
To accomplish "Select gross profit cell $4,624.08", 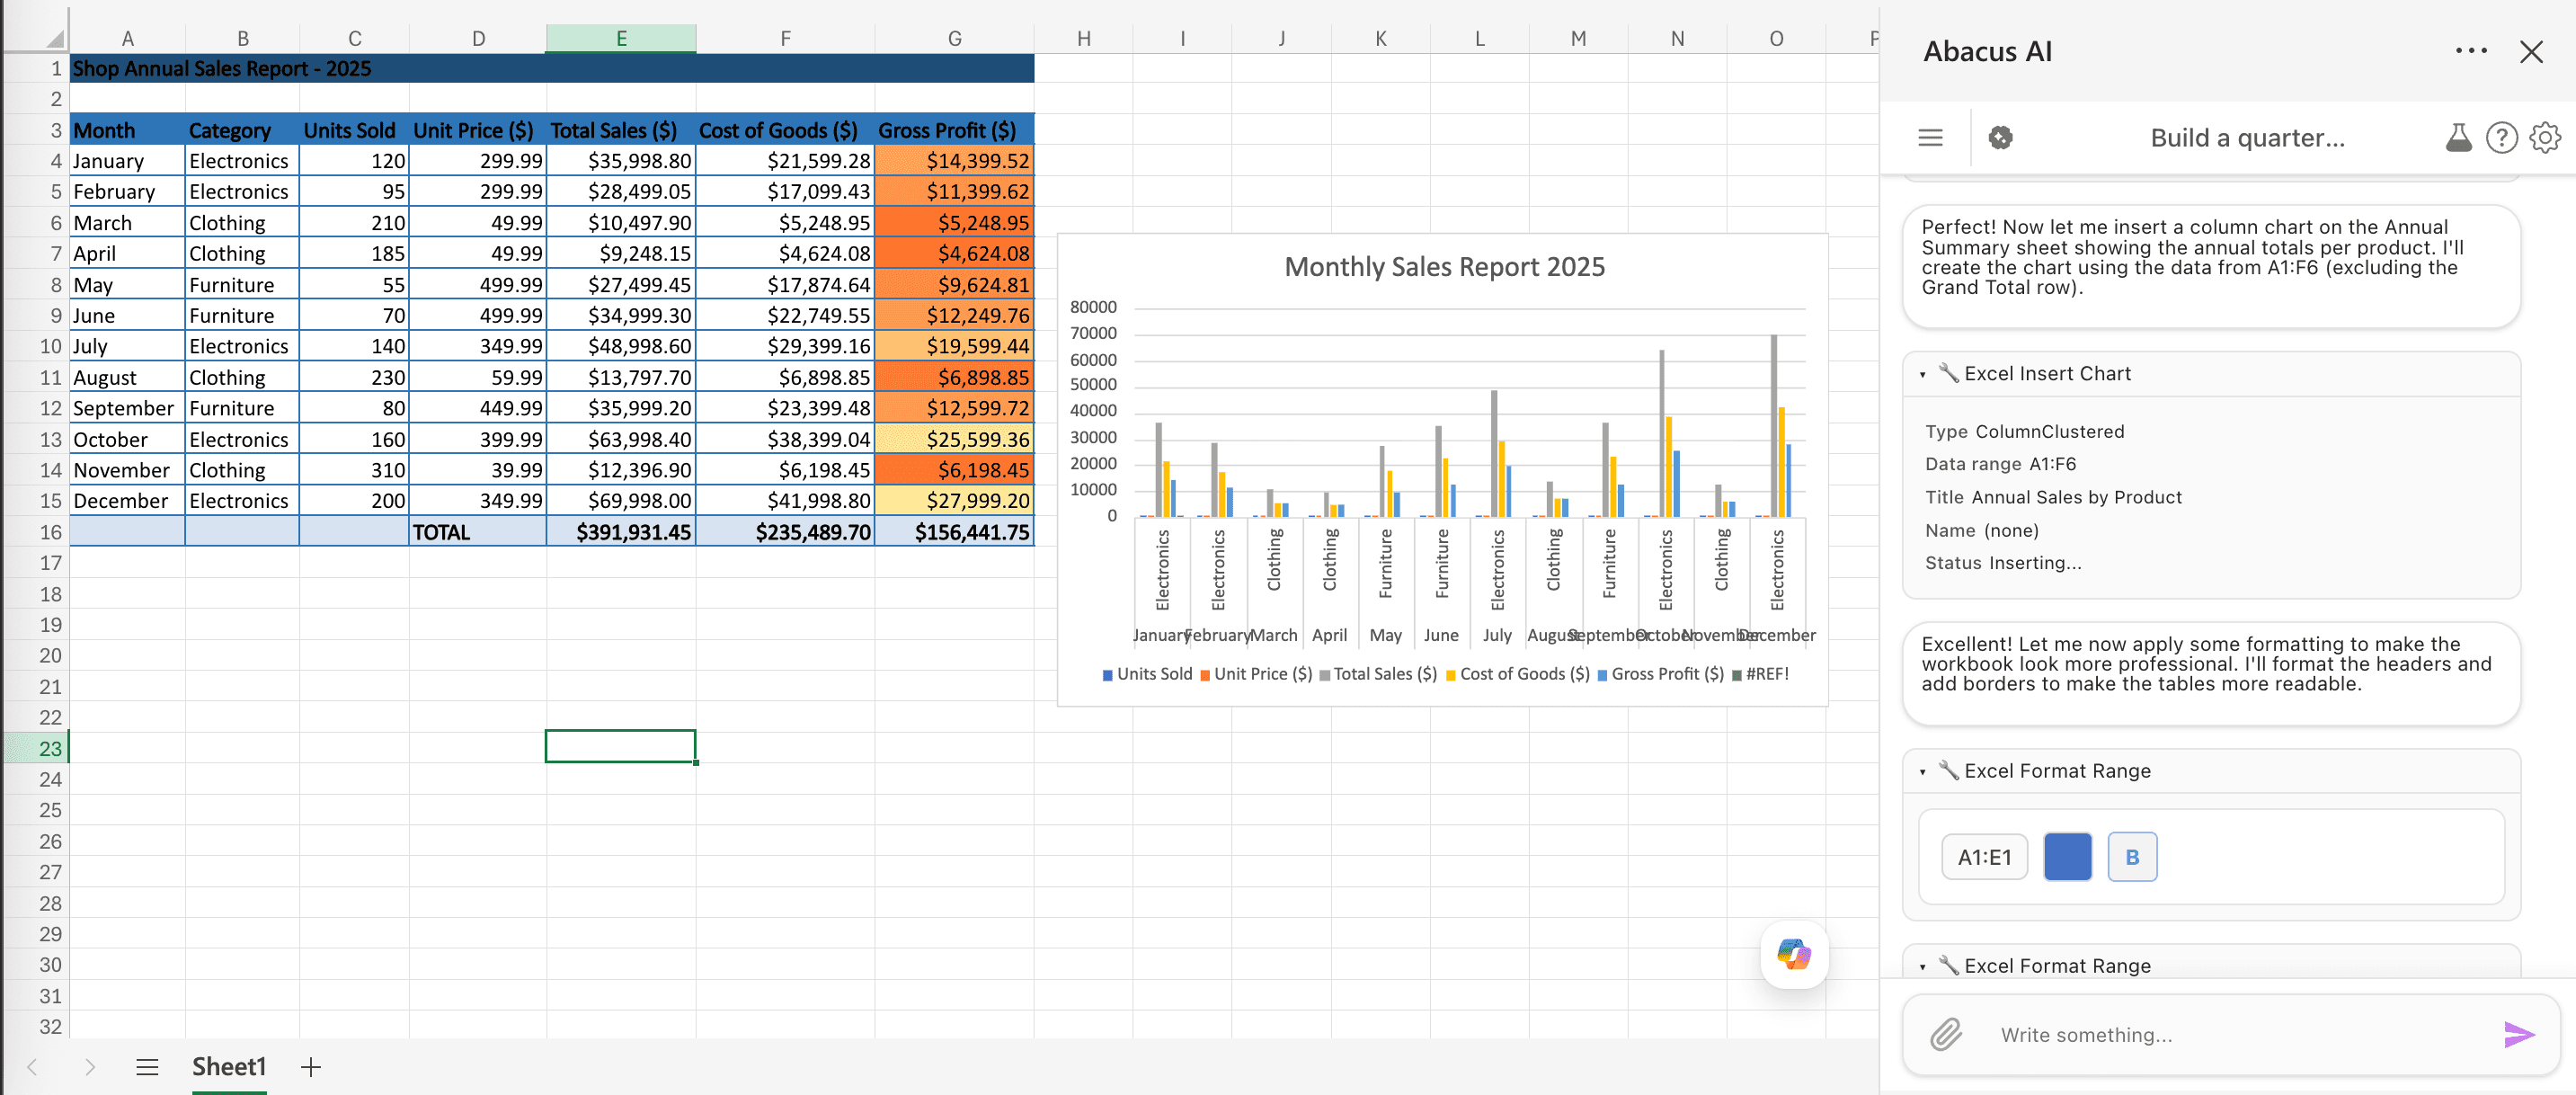I will click(x=954, y=254).
